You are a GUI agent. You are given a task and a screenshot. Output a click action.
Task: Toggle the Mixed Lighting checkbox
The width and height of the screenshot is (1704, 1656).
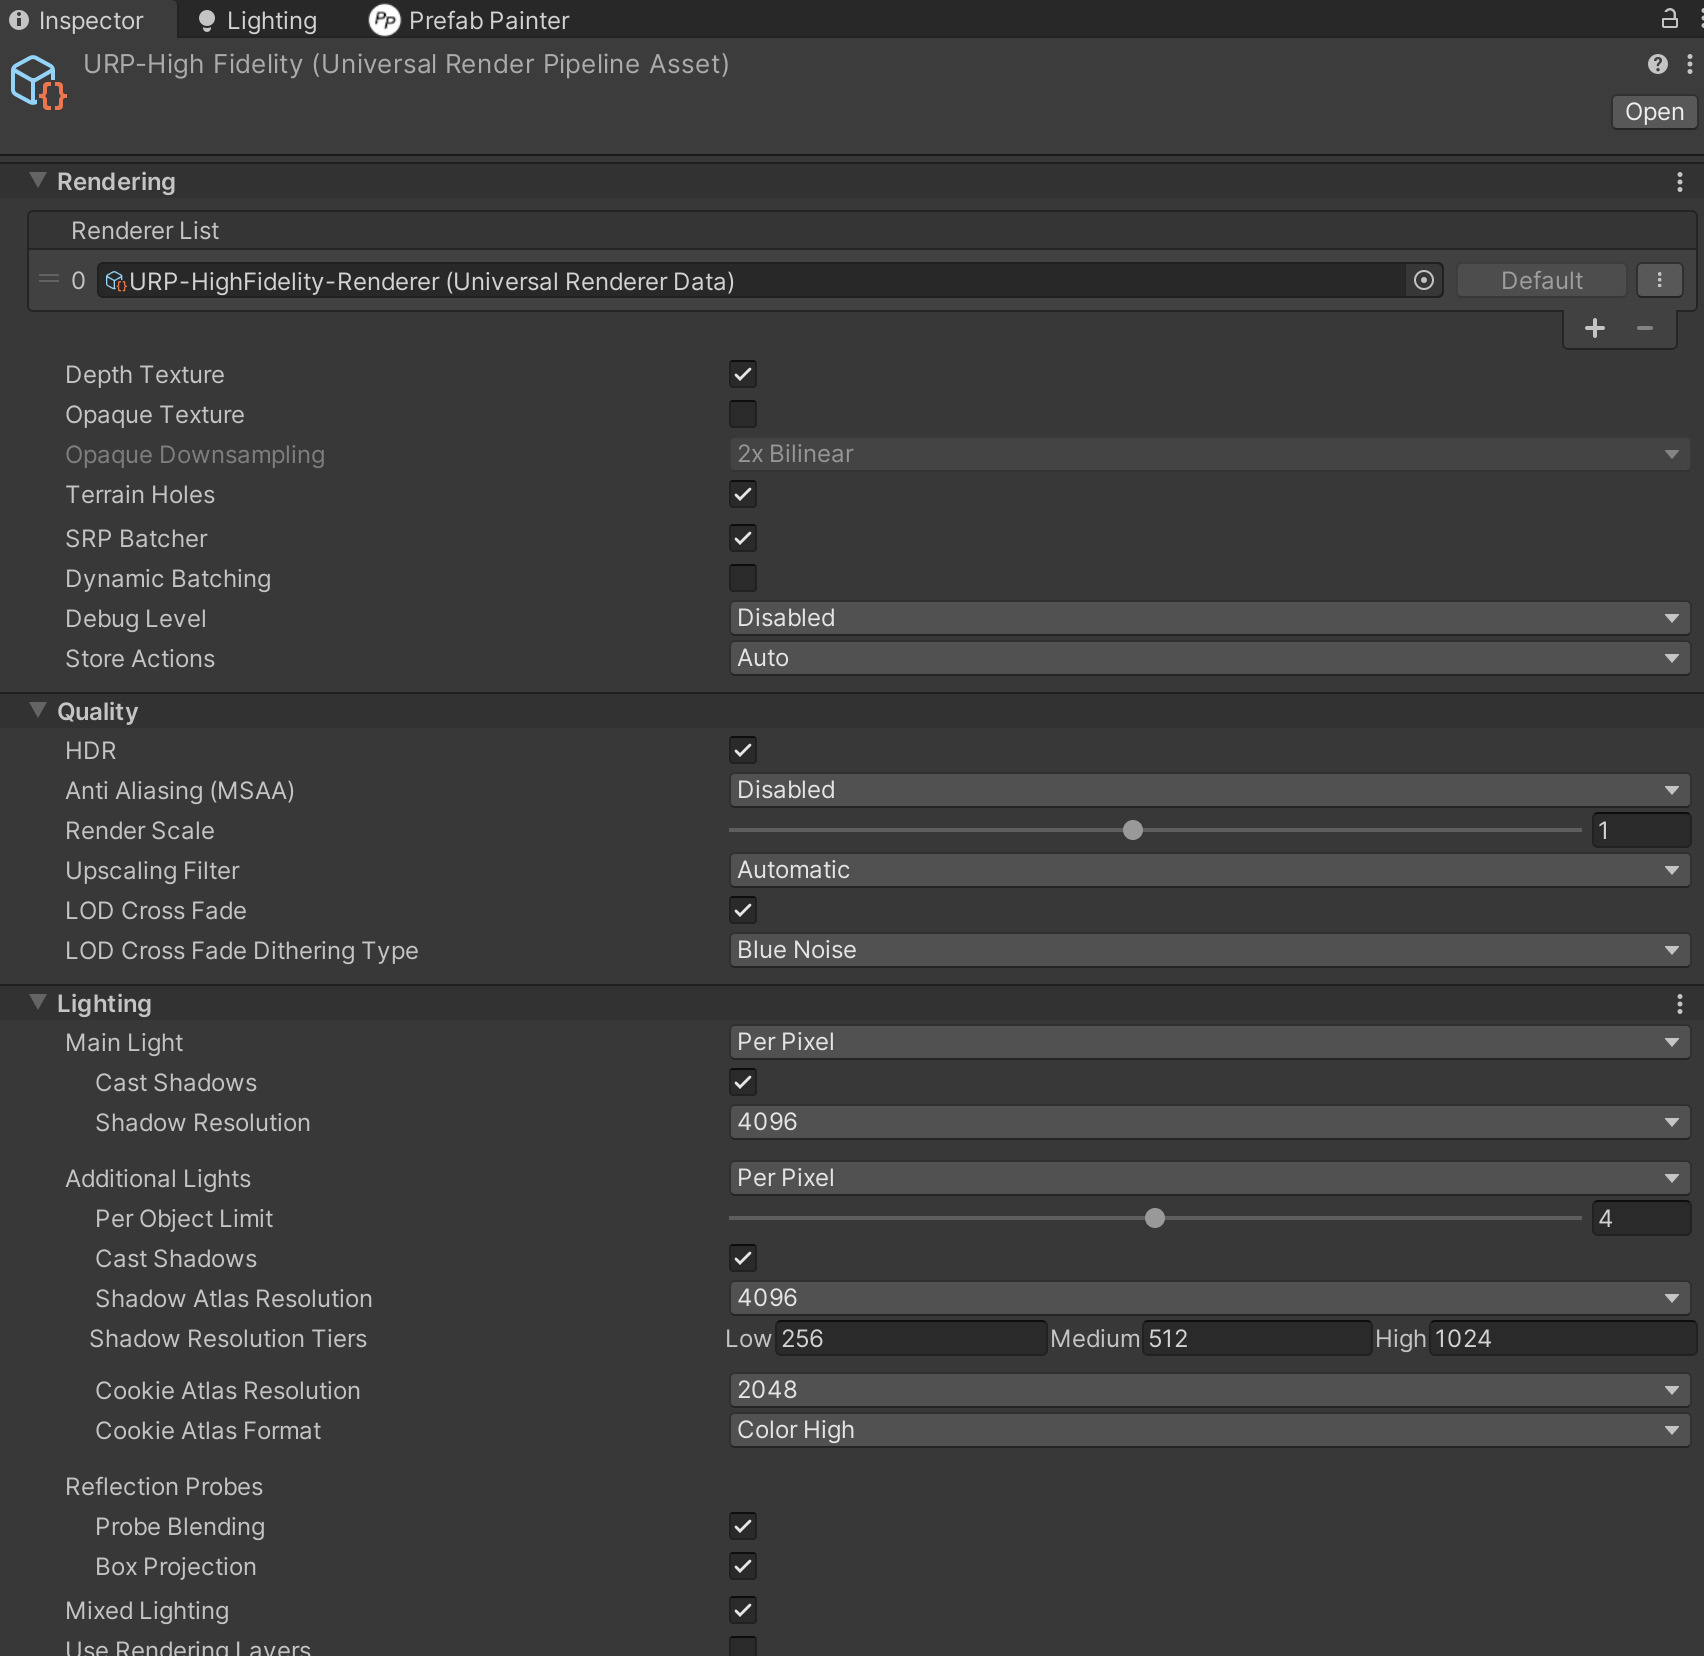pyautogui.click(x=743, y=1610)
